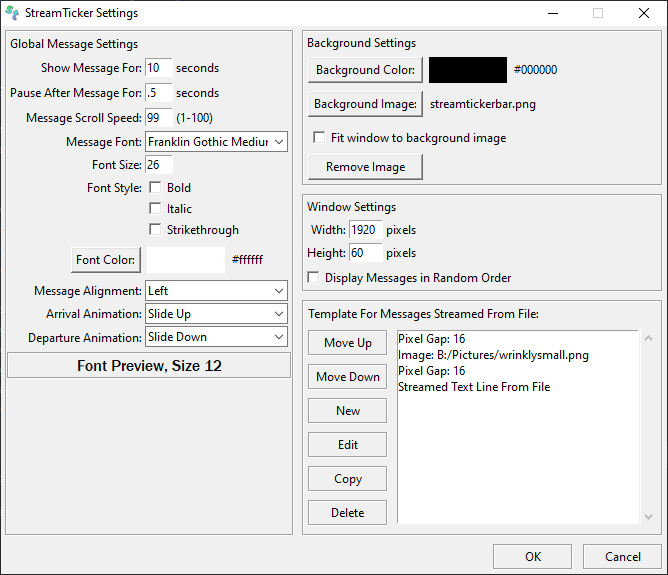Click the StreamTicker app icon in title bar
The width and height of the screenshot is (668, 575).
coord(12,13)
